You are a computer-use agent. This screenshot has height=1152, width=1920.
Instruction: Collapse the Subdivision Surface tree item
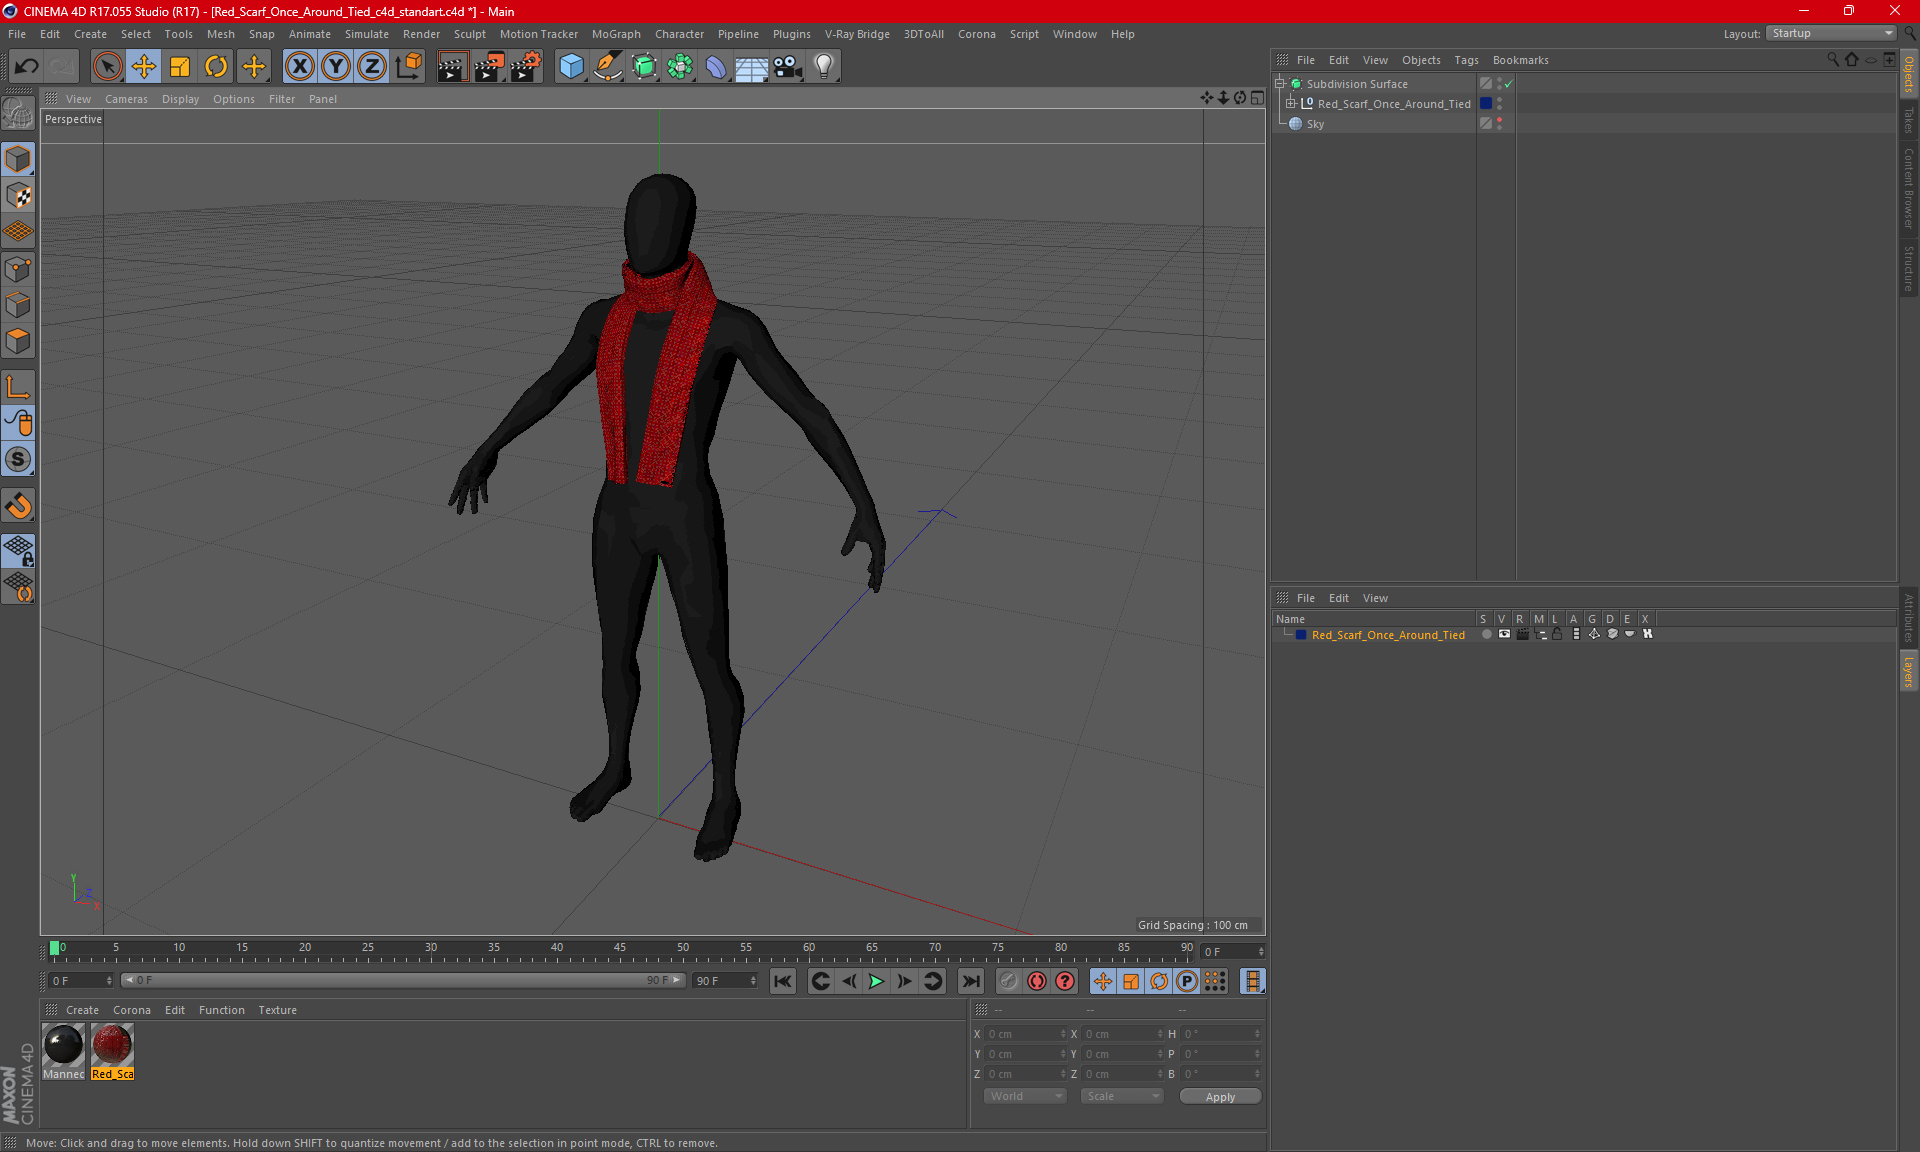pyautogui.click(x=1279, y=84)
